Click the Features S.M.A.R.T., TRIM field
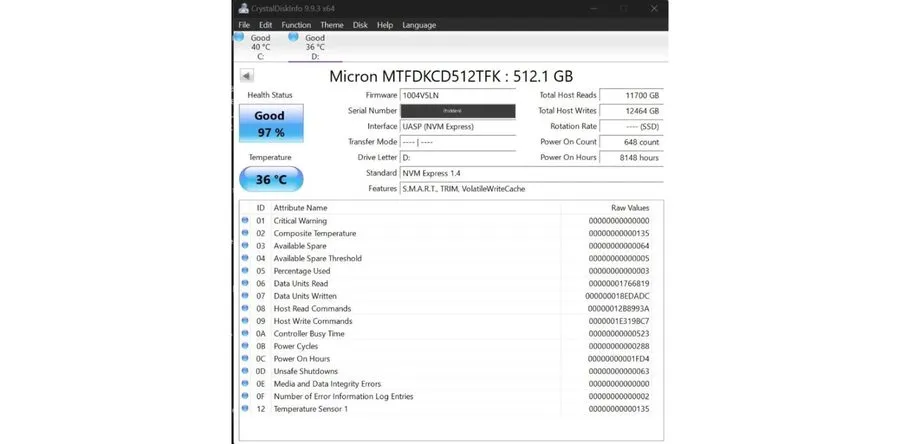Viewport: 900px width, 444px height. (x=531, y=188)
